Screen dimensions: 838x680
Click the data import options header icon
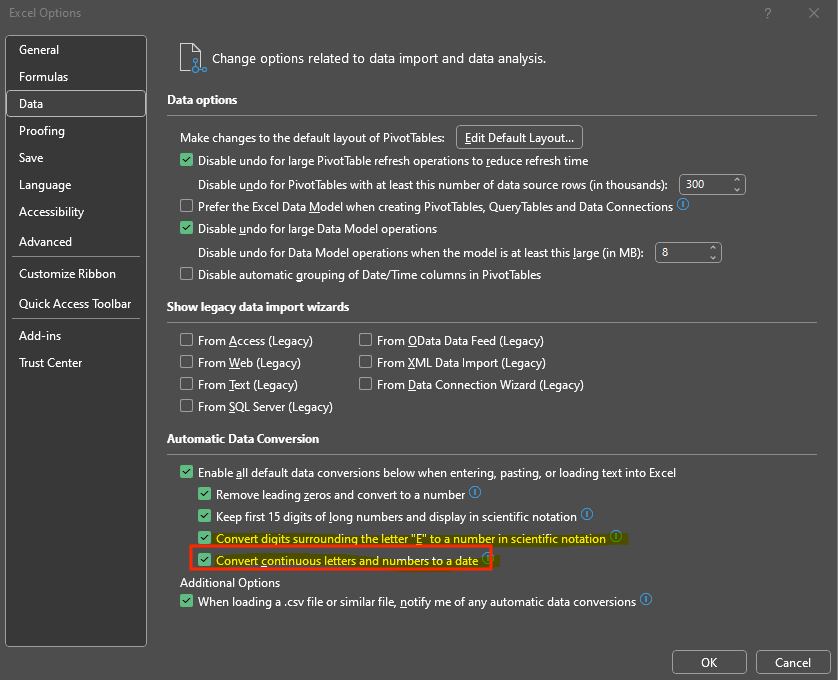point(193,58)
